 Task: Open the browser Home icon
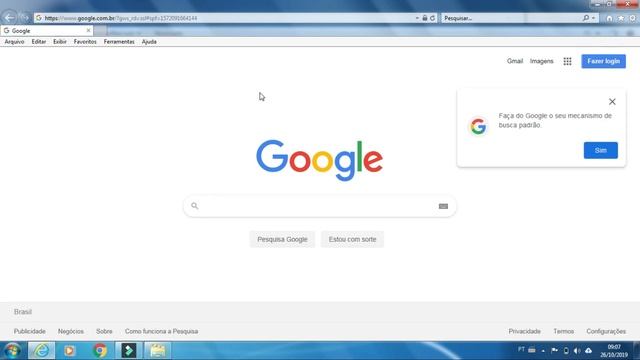(x=609, y=18)
